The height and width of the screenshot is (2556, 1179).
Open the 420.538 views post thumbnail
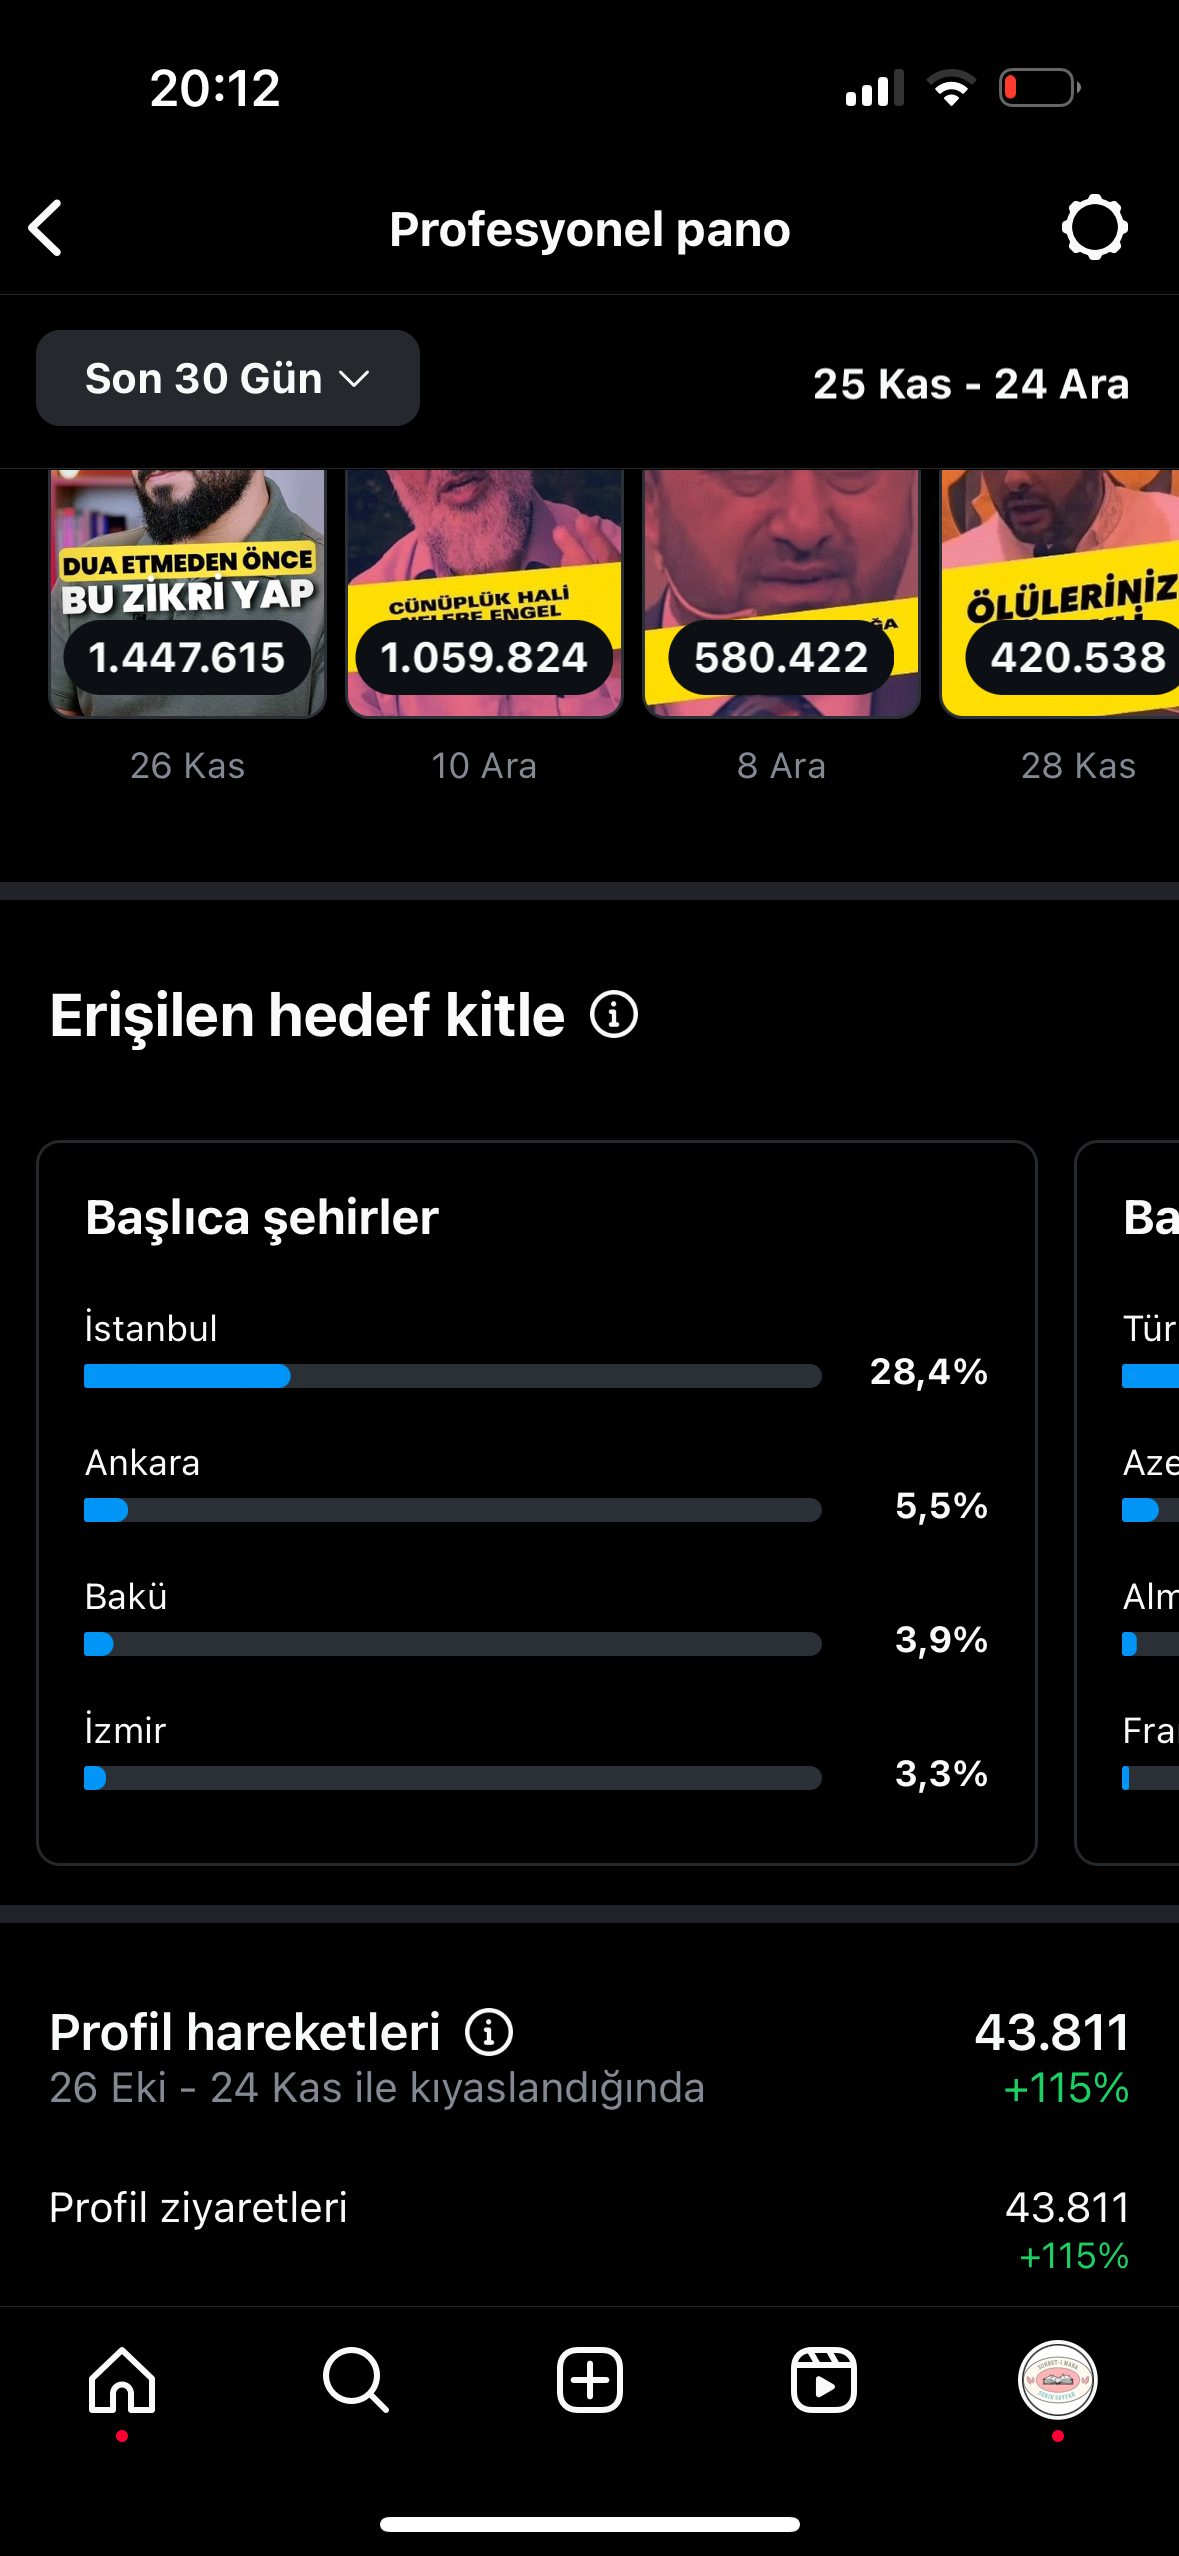click(x=1060, y=594)
